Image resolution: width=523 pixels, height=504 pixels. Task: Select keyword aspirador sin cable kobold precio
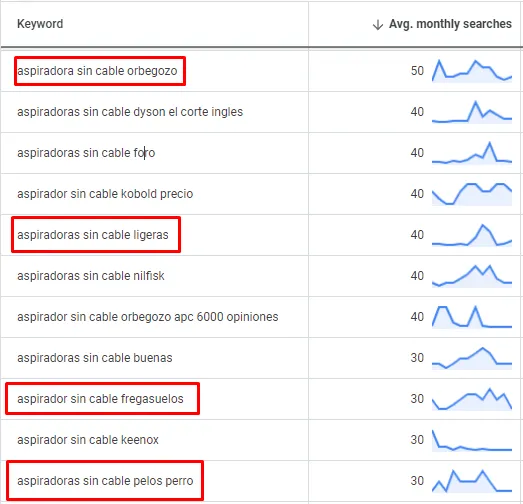click(x=105, y=194)
